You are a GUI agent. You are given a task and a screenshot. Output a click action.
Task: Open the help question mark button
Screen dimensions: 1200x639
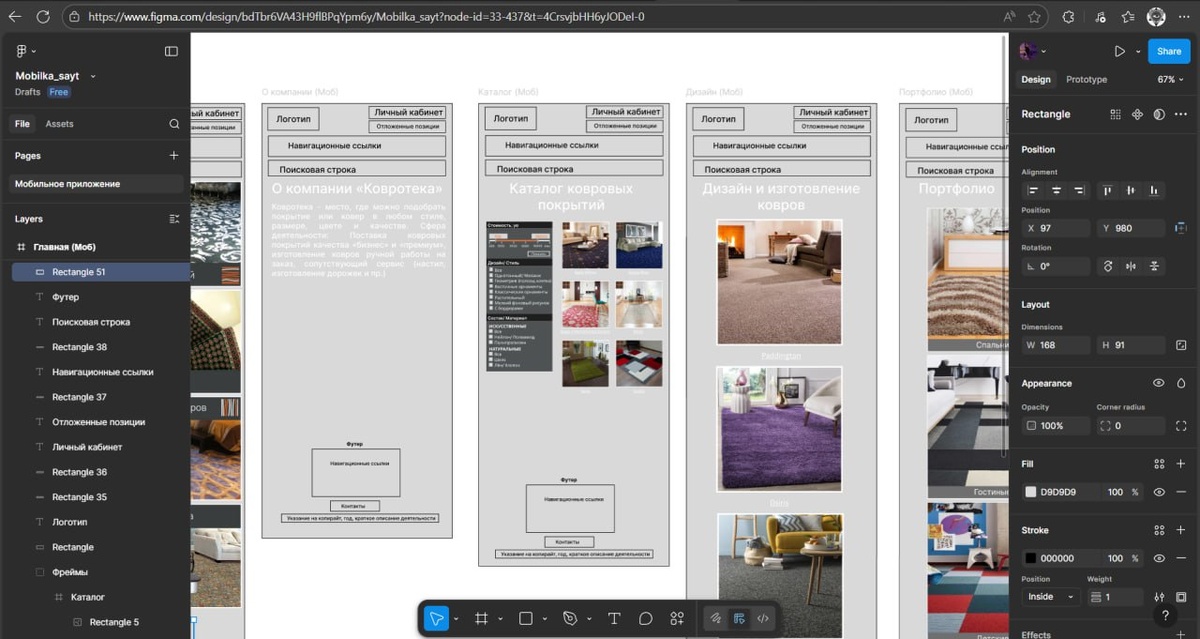tap(1165, 615)
